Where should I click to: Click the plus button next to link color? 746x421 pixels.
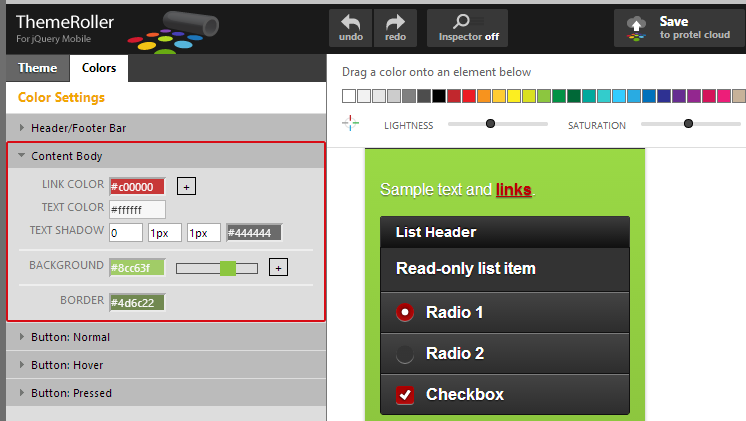point(186,186)
